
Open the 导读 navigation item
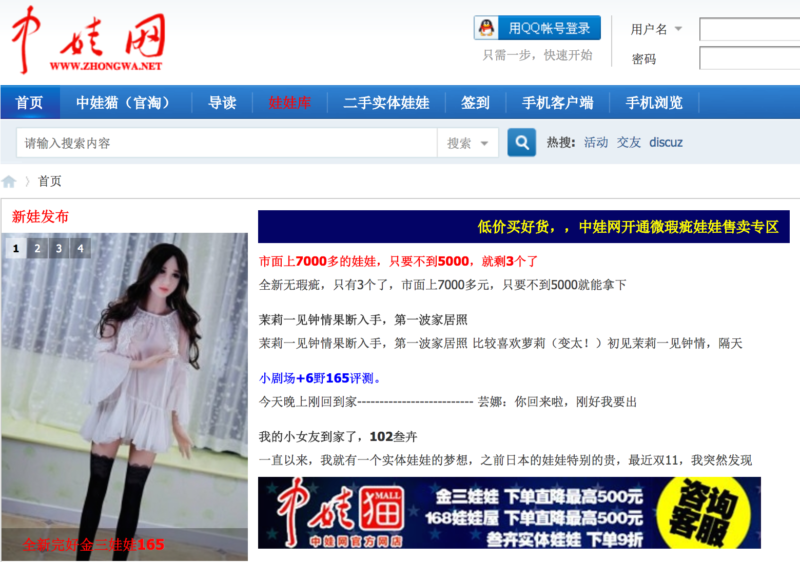pyautogui.click(x=222, y=103)
